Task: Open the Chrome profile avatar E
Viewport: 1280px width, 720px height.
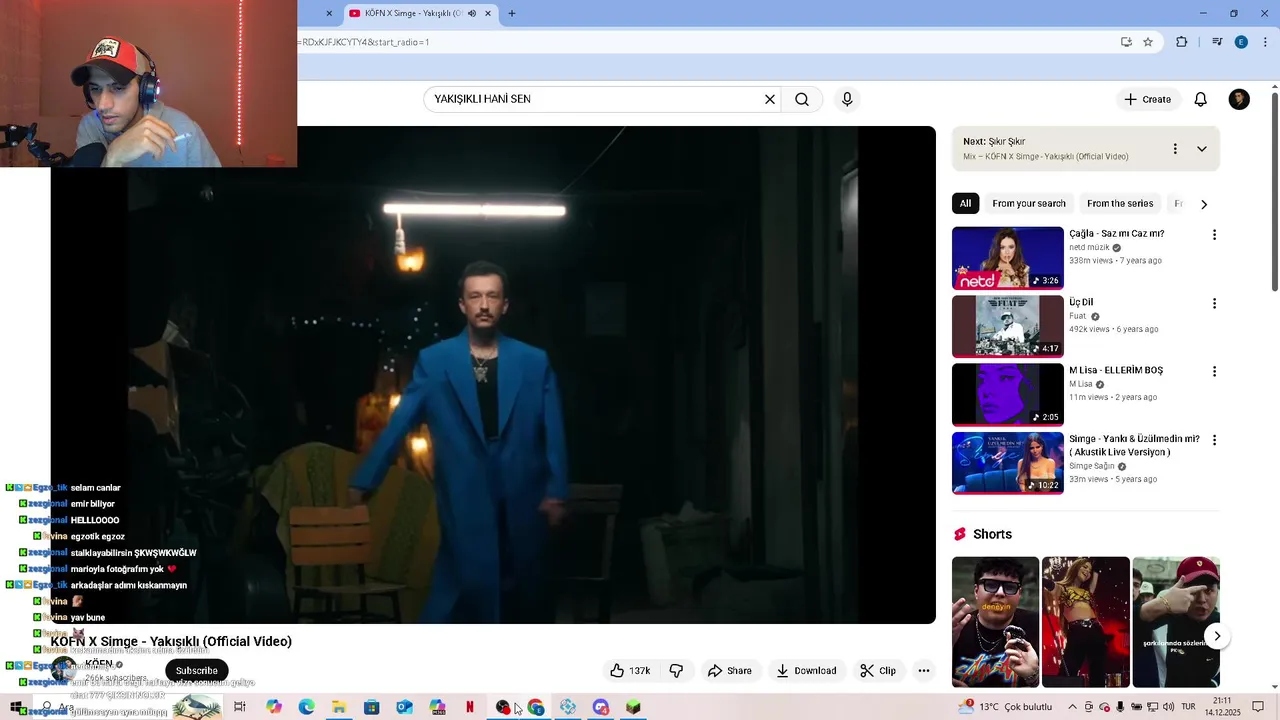Action: click(x=1241, y=42)
